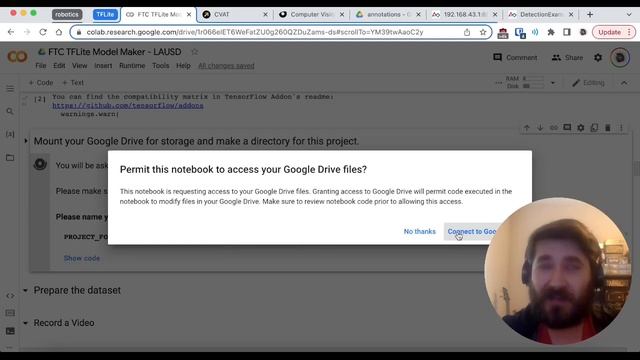Bookmark this page with the star
This screenshot has width=640, height=360.
483,32
